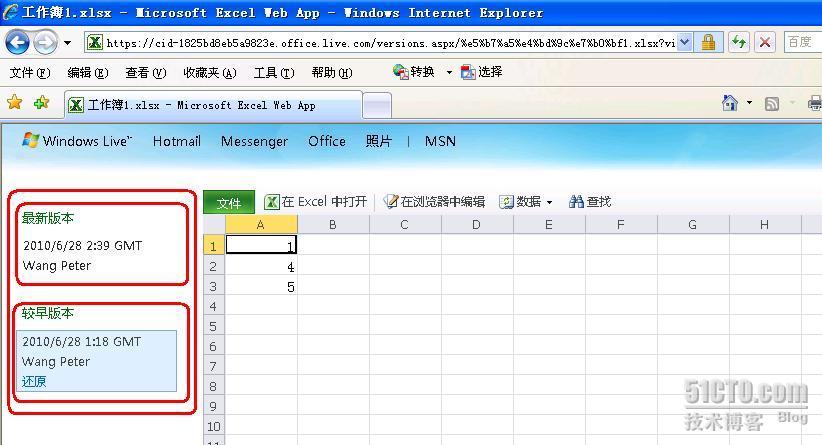Open the recent pages dropdown arrow
The height and width of the screenshot is (445, 822).
pyautogui.click(x=68, y=43)
